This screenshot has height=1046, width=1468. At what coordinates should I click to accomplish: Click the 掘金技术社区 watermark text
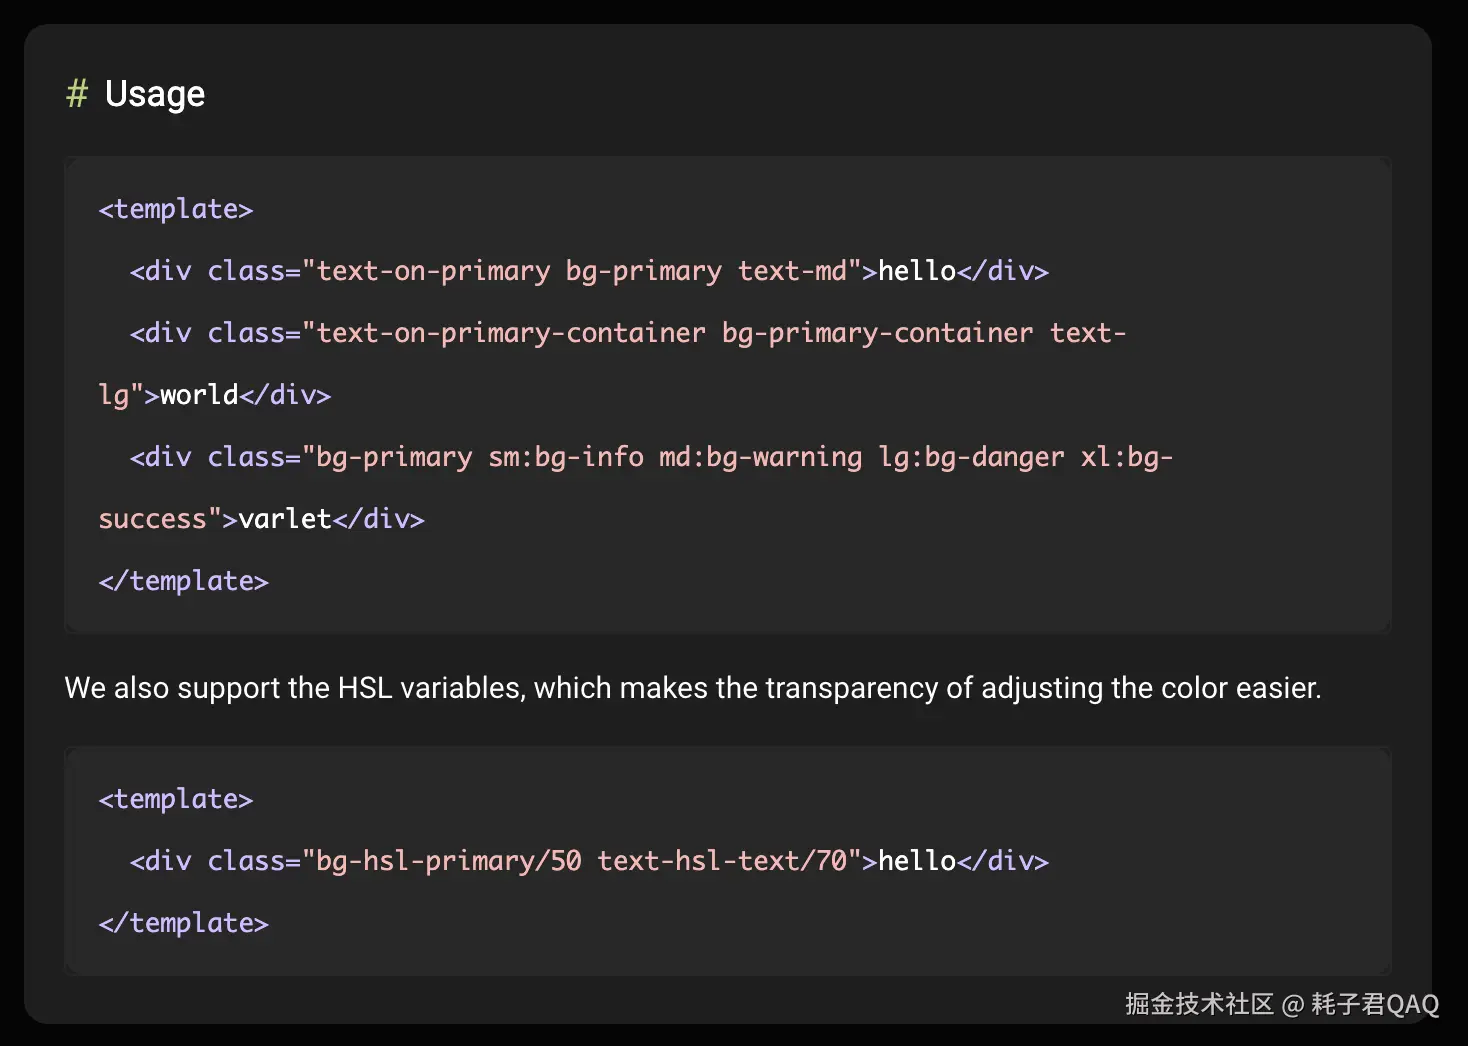pyautogui.click(x=1199, y=1004)
